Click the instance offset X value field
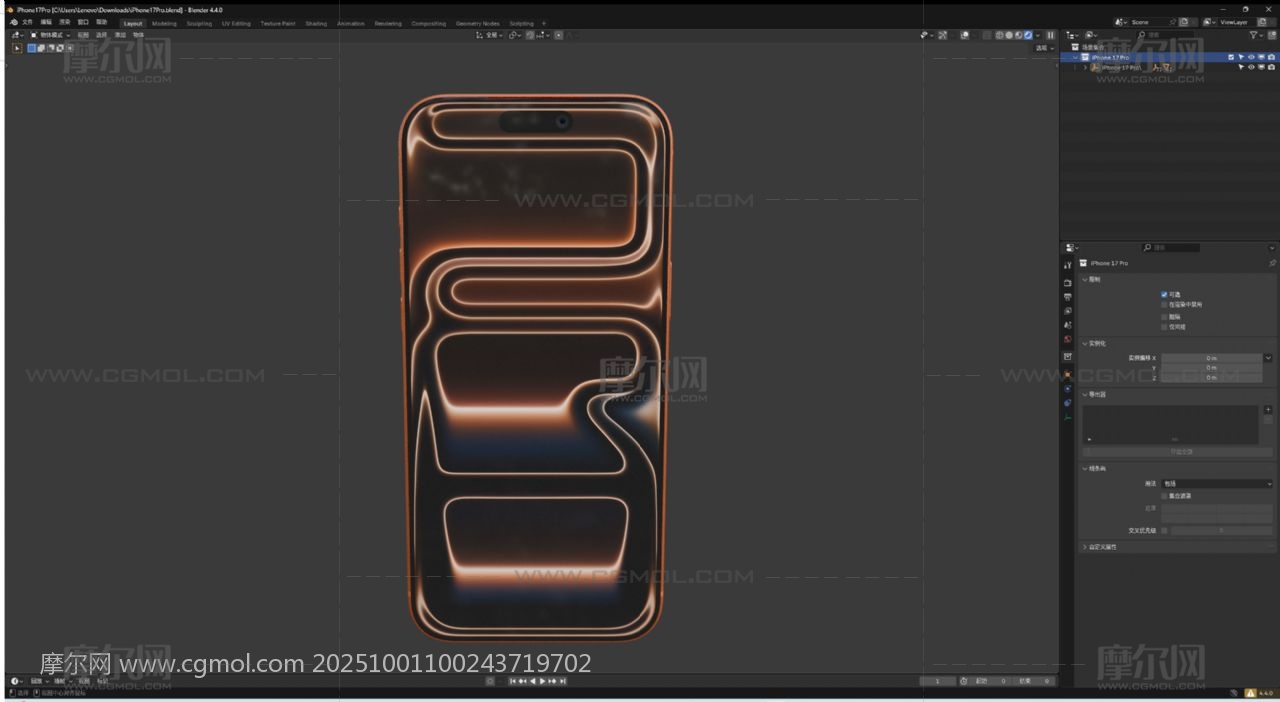 tap(1210, 357)
